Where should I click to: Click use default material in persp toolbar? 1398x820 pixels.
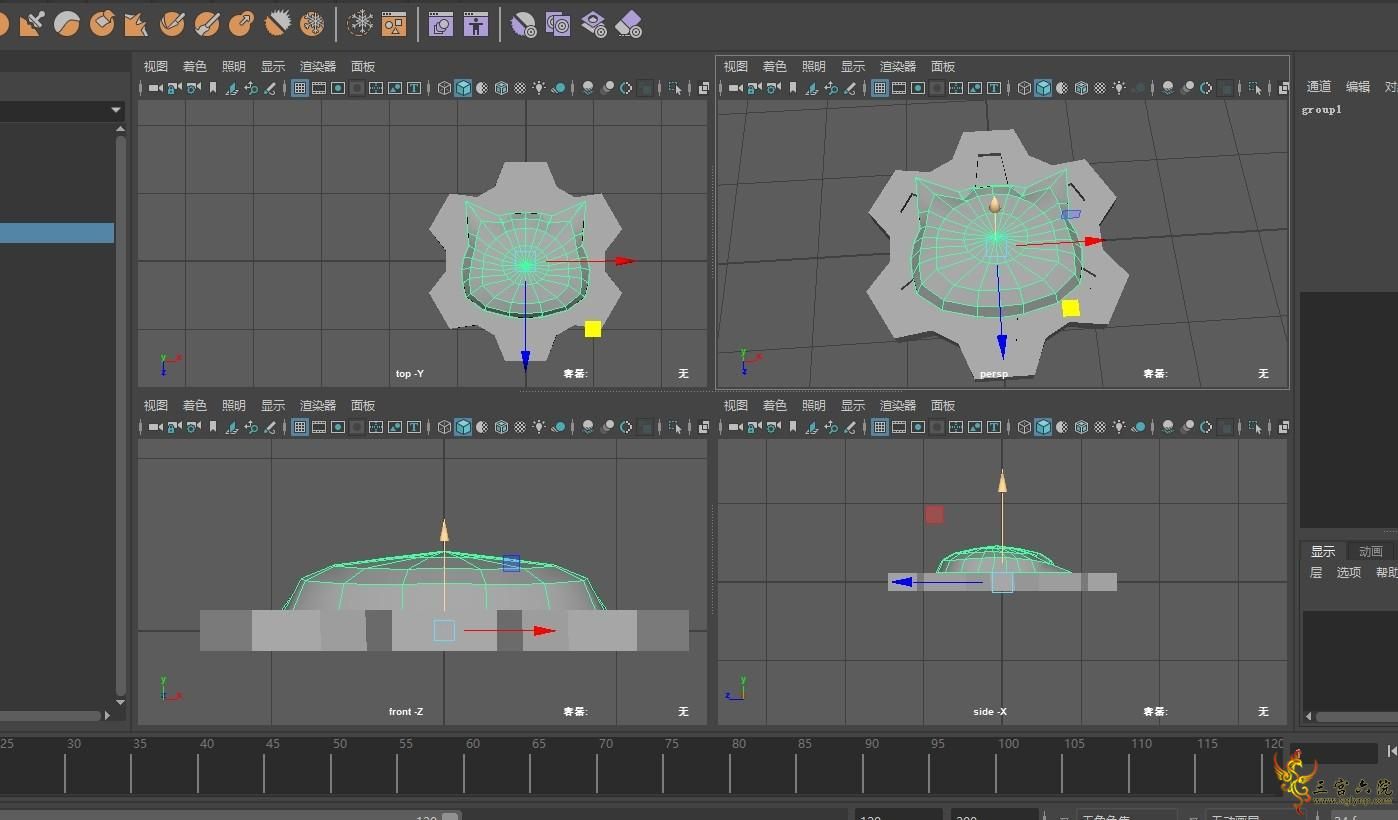tap(1062, 88)
